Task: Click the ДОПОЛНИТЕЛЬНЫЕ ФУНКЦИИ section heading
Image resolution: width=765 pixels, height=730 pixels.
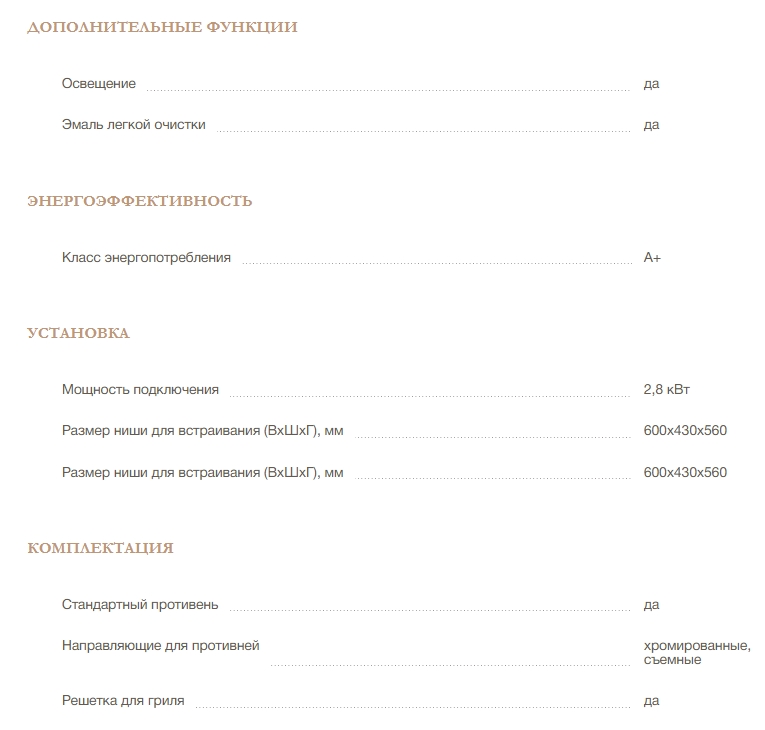Action: pos(162,27)
